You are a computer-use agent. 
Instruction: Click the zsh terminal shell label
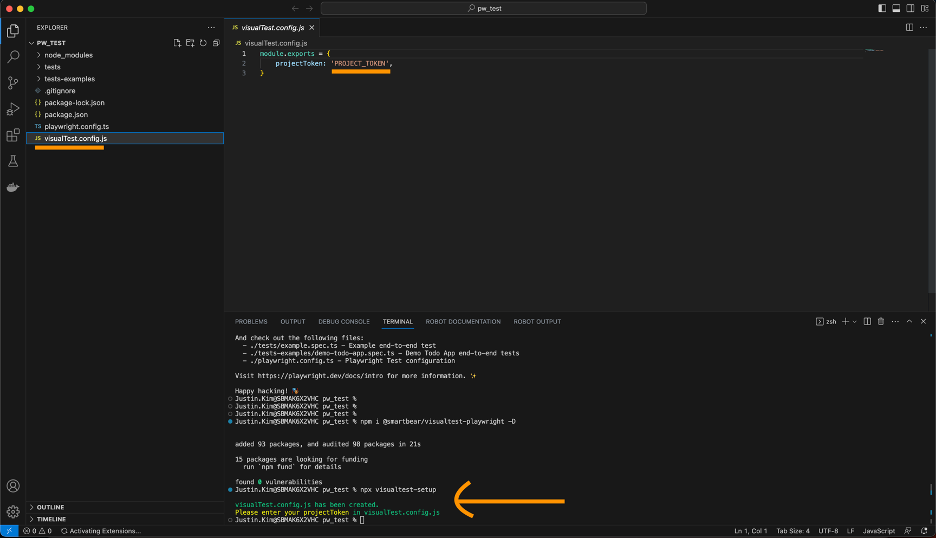pyautogui.click(x=826, y=321)
